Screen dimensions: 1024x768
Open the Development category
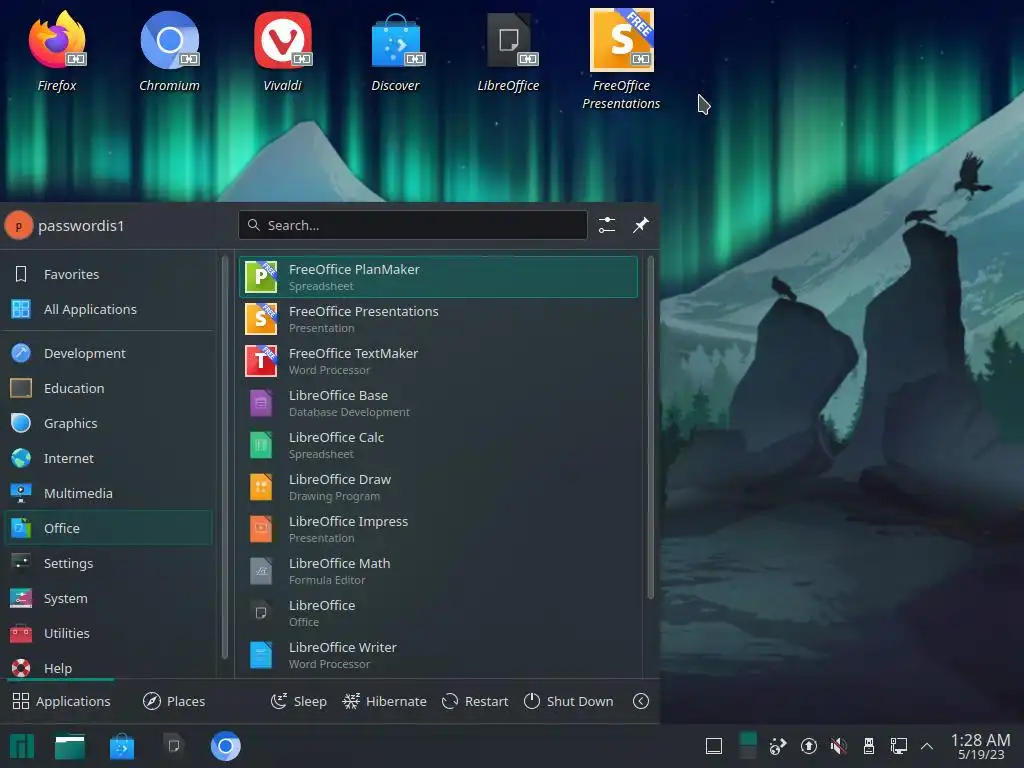[x=108, y=353]
